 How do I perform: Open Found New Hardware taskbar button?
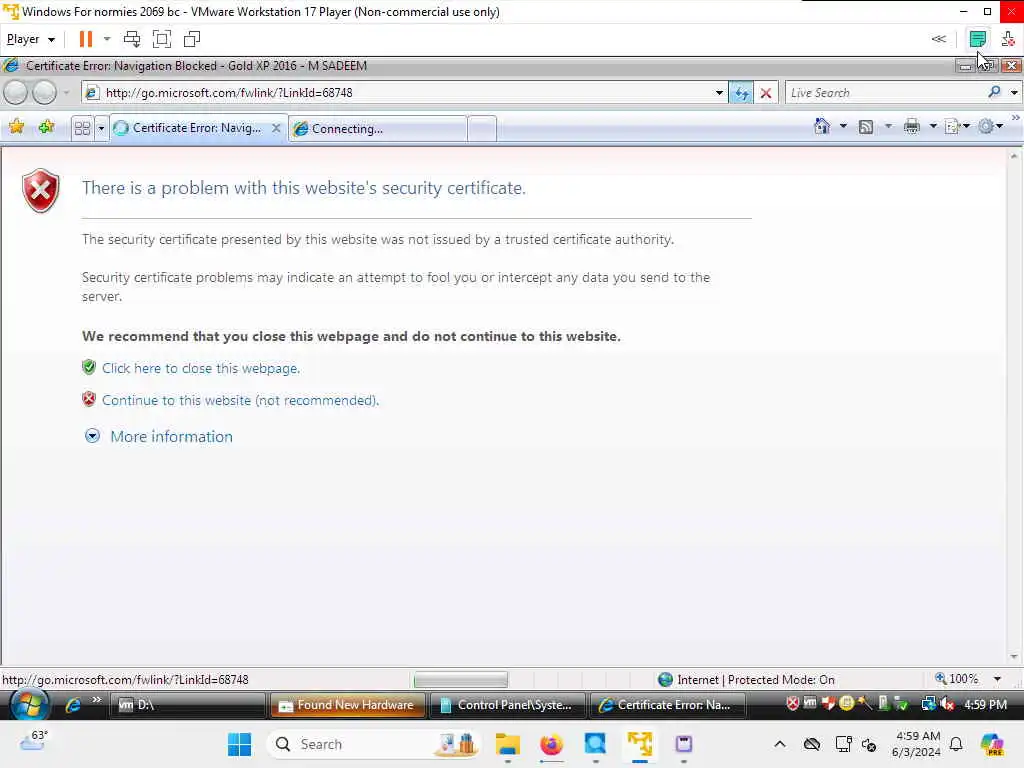[347, 705]
